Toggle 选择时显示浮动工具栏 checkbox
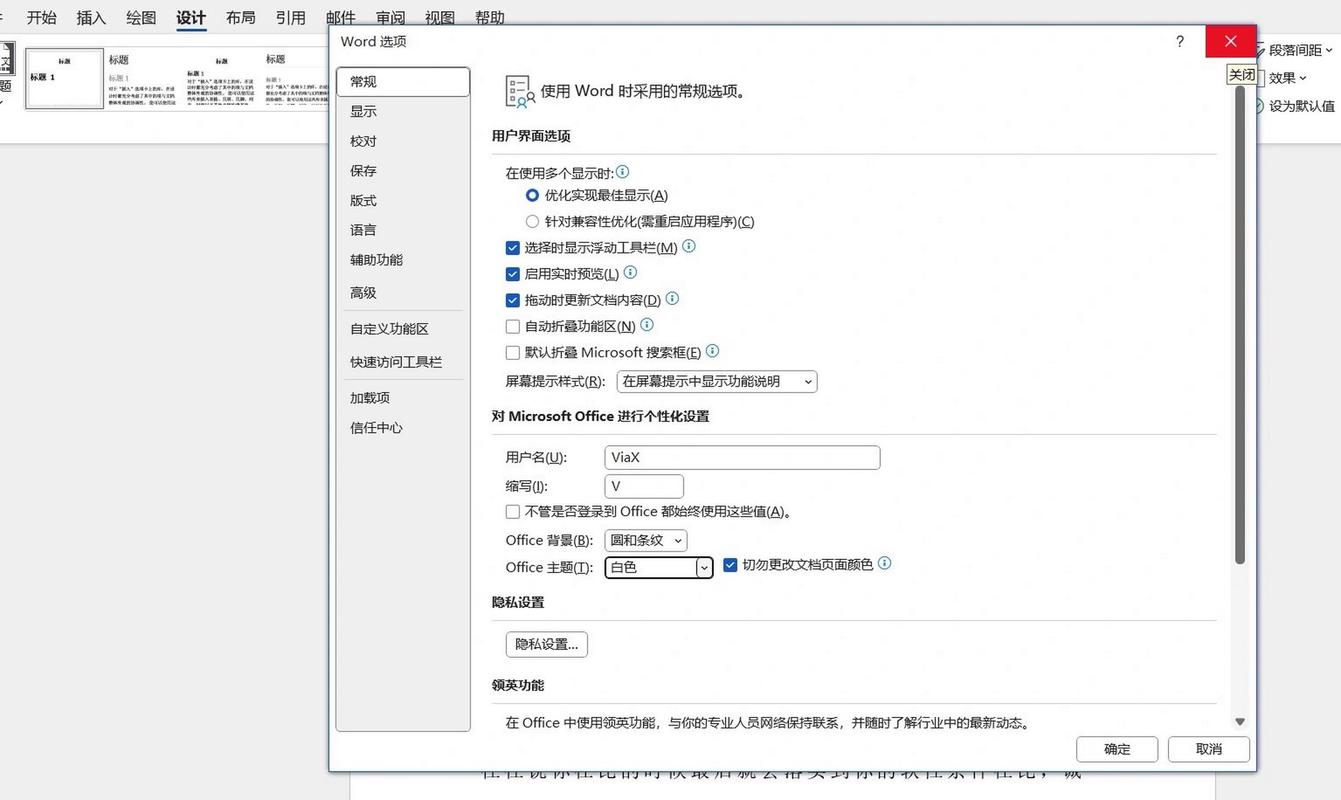Viewport: 1341px width, 800px height. tap(513, 247)
